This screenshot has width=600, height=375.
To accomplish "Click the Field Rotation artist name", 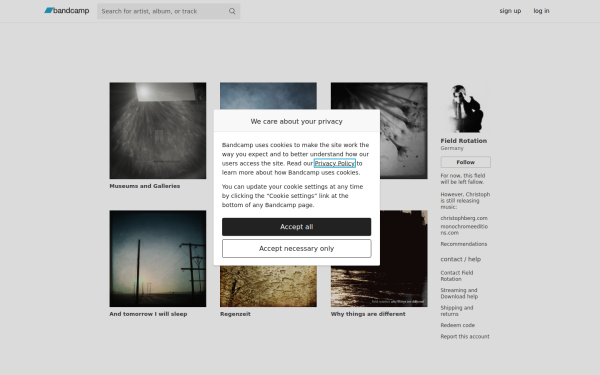I will click(463, 141).
